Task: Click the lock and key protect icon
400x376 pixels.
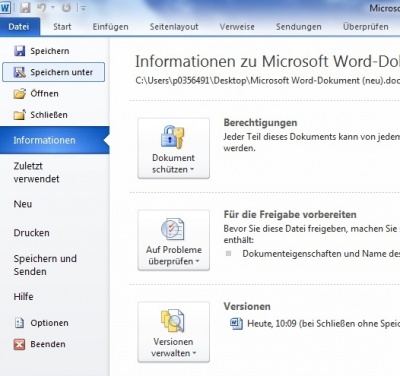Action: coord(173,137)
